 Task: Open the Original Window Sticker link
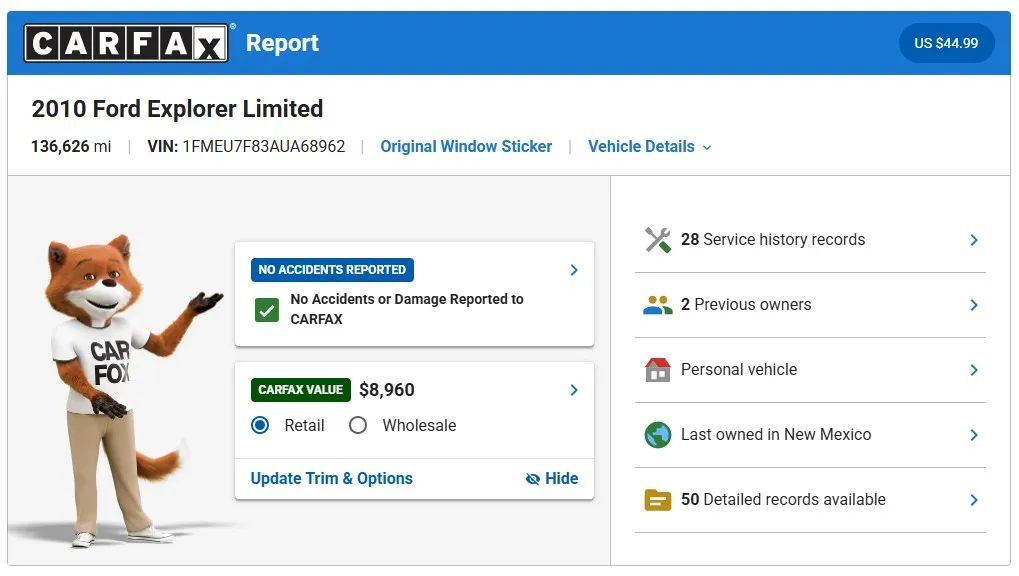tap(466, 146)
